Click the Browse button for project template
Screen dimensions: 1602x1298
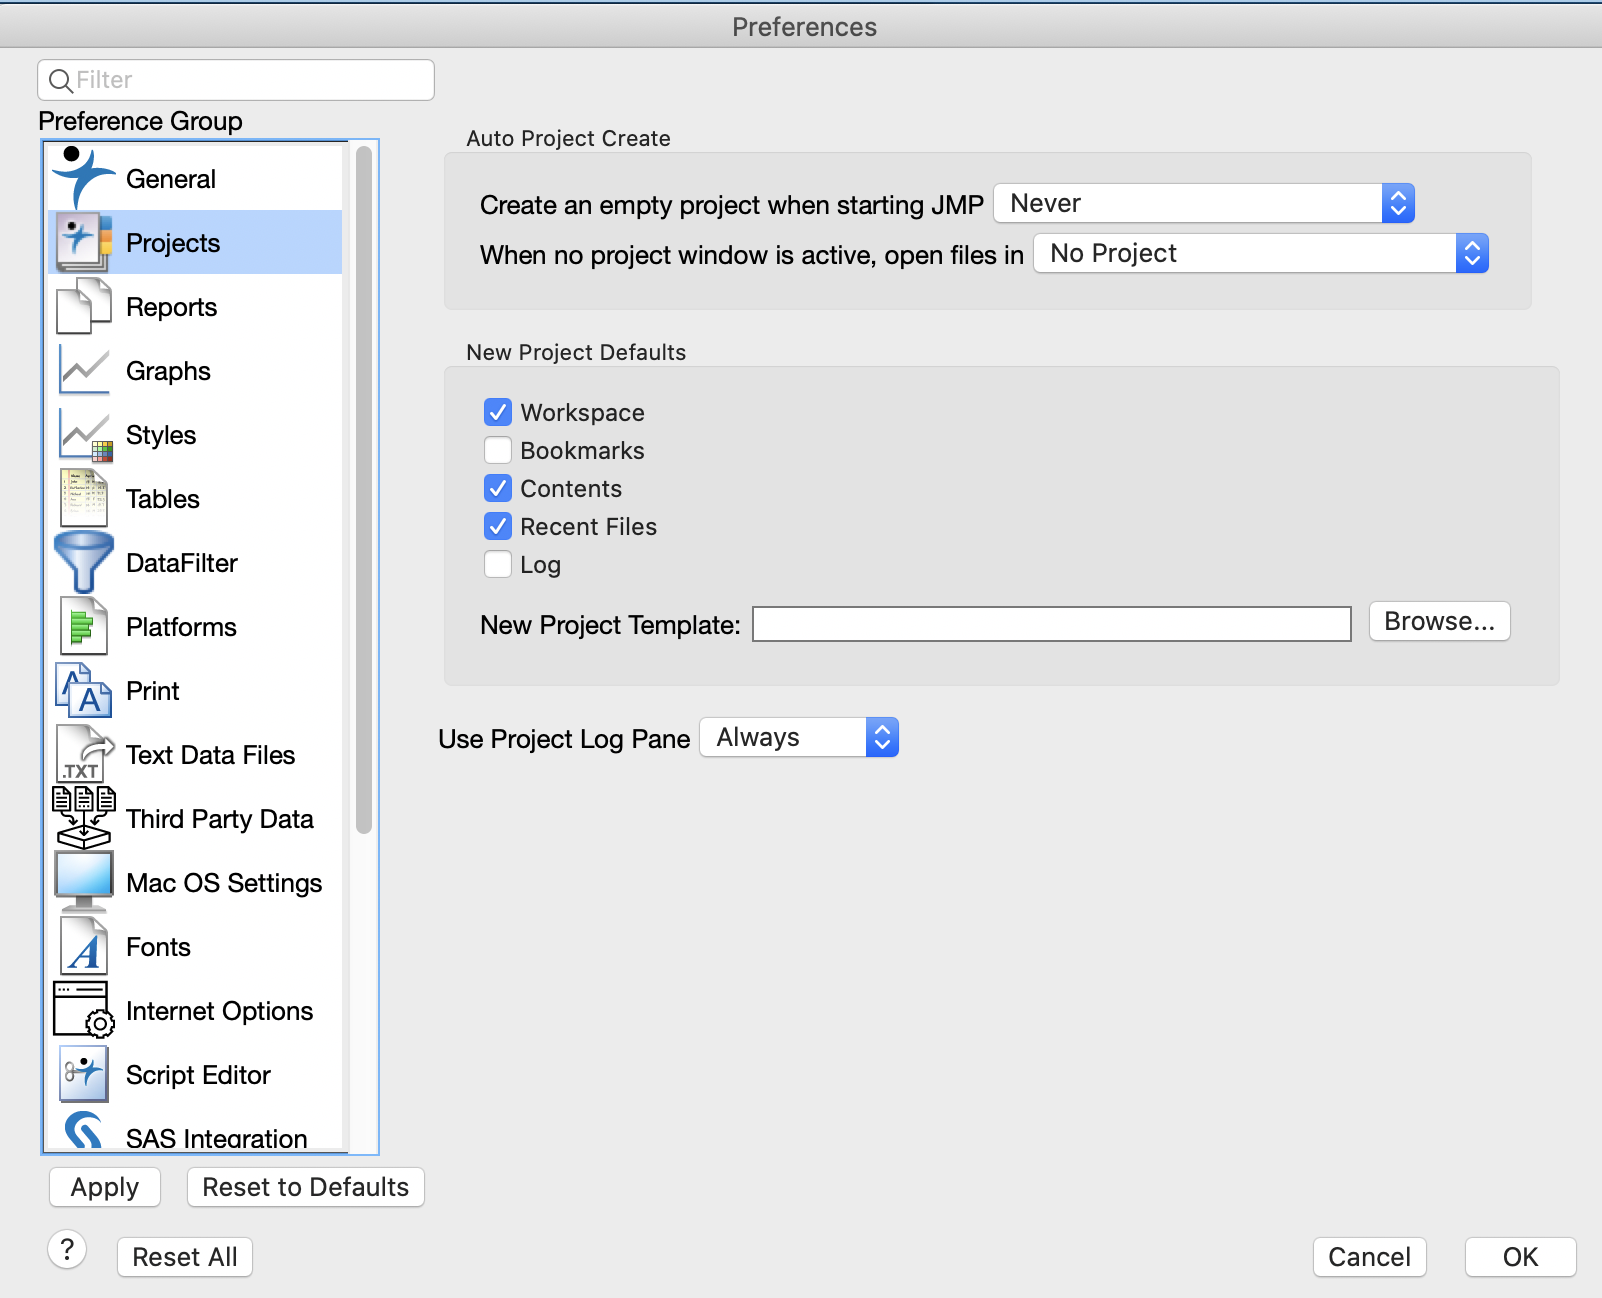[1439, 621]
